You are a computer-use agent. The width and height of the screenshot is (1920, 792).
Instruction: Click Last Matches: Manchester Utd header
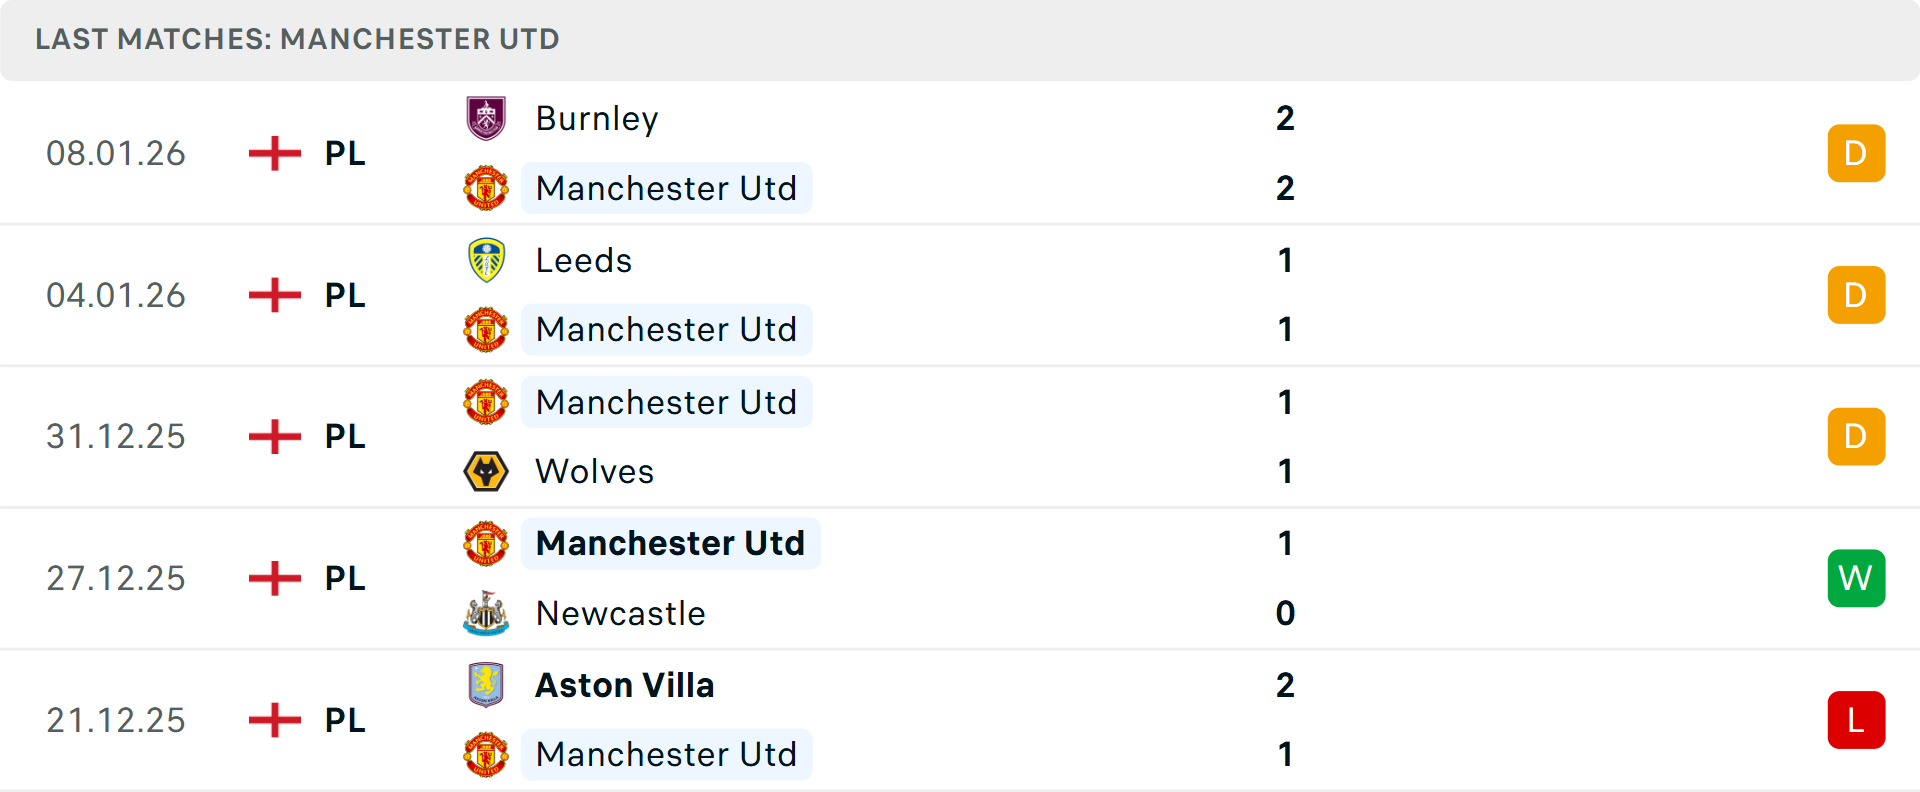(297, 39)
